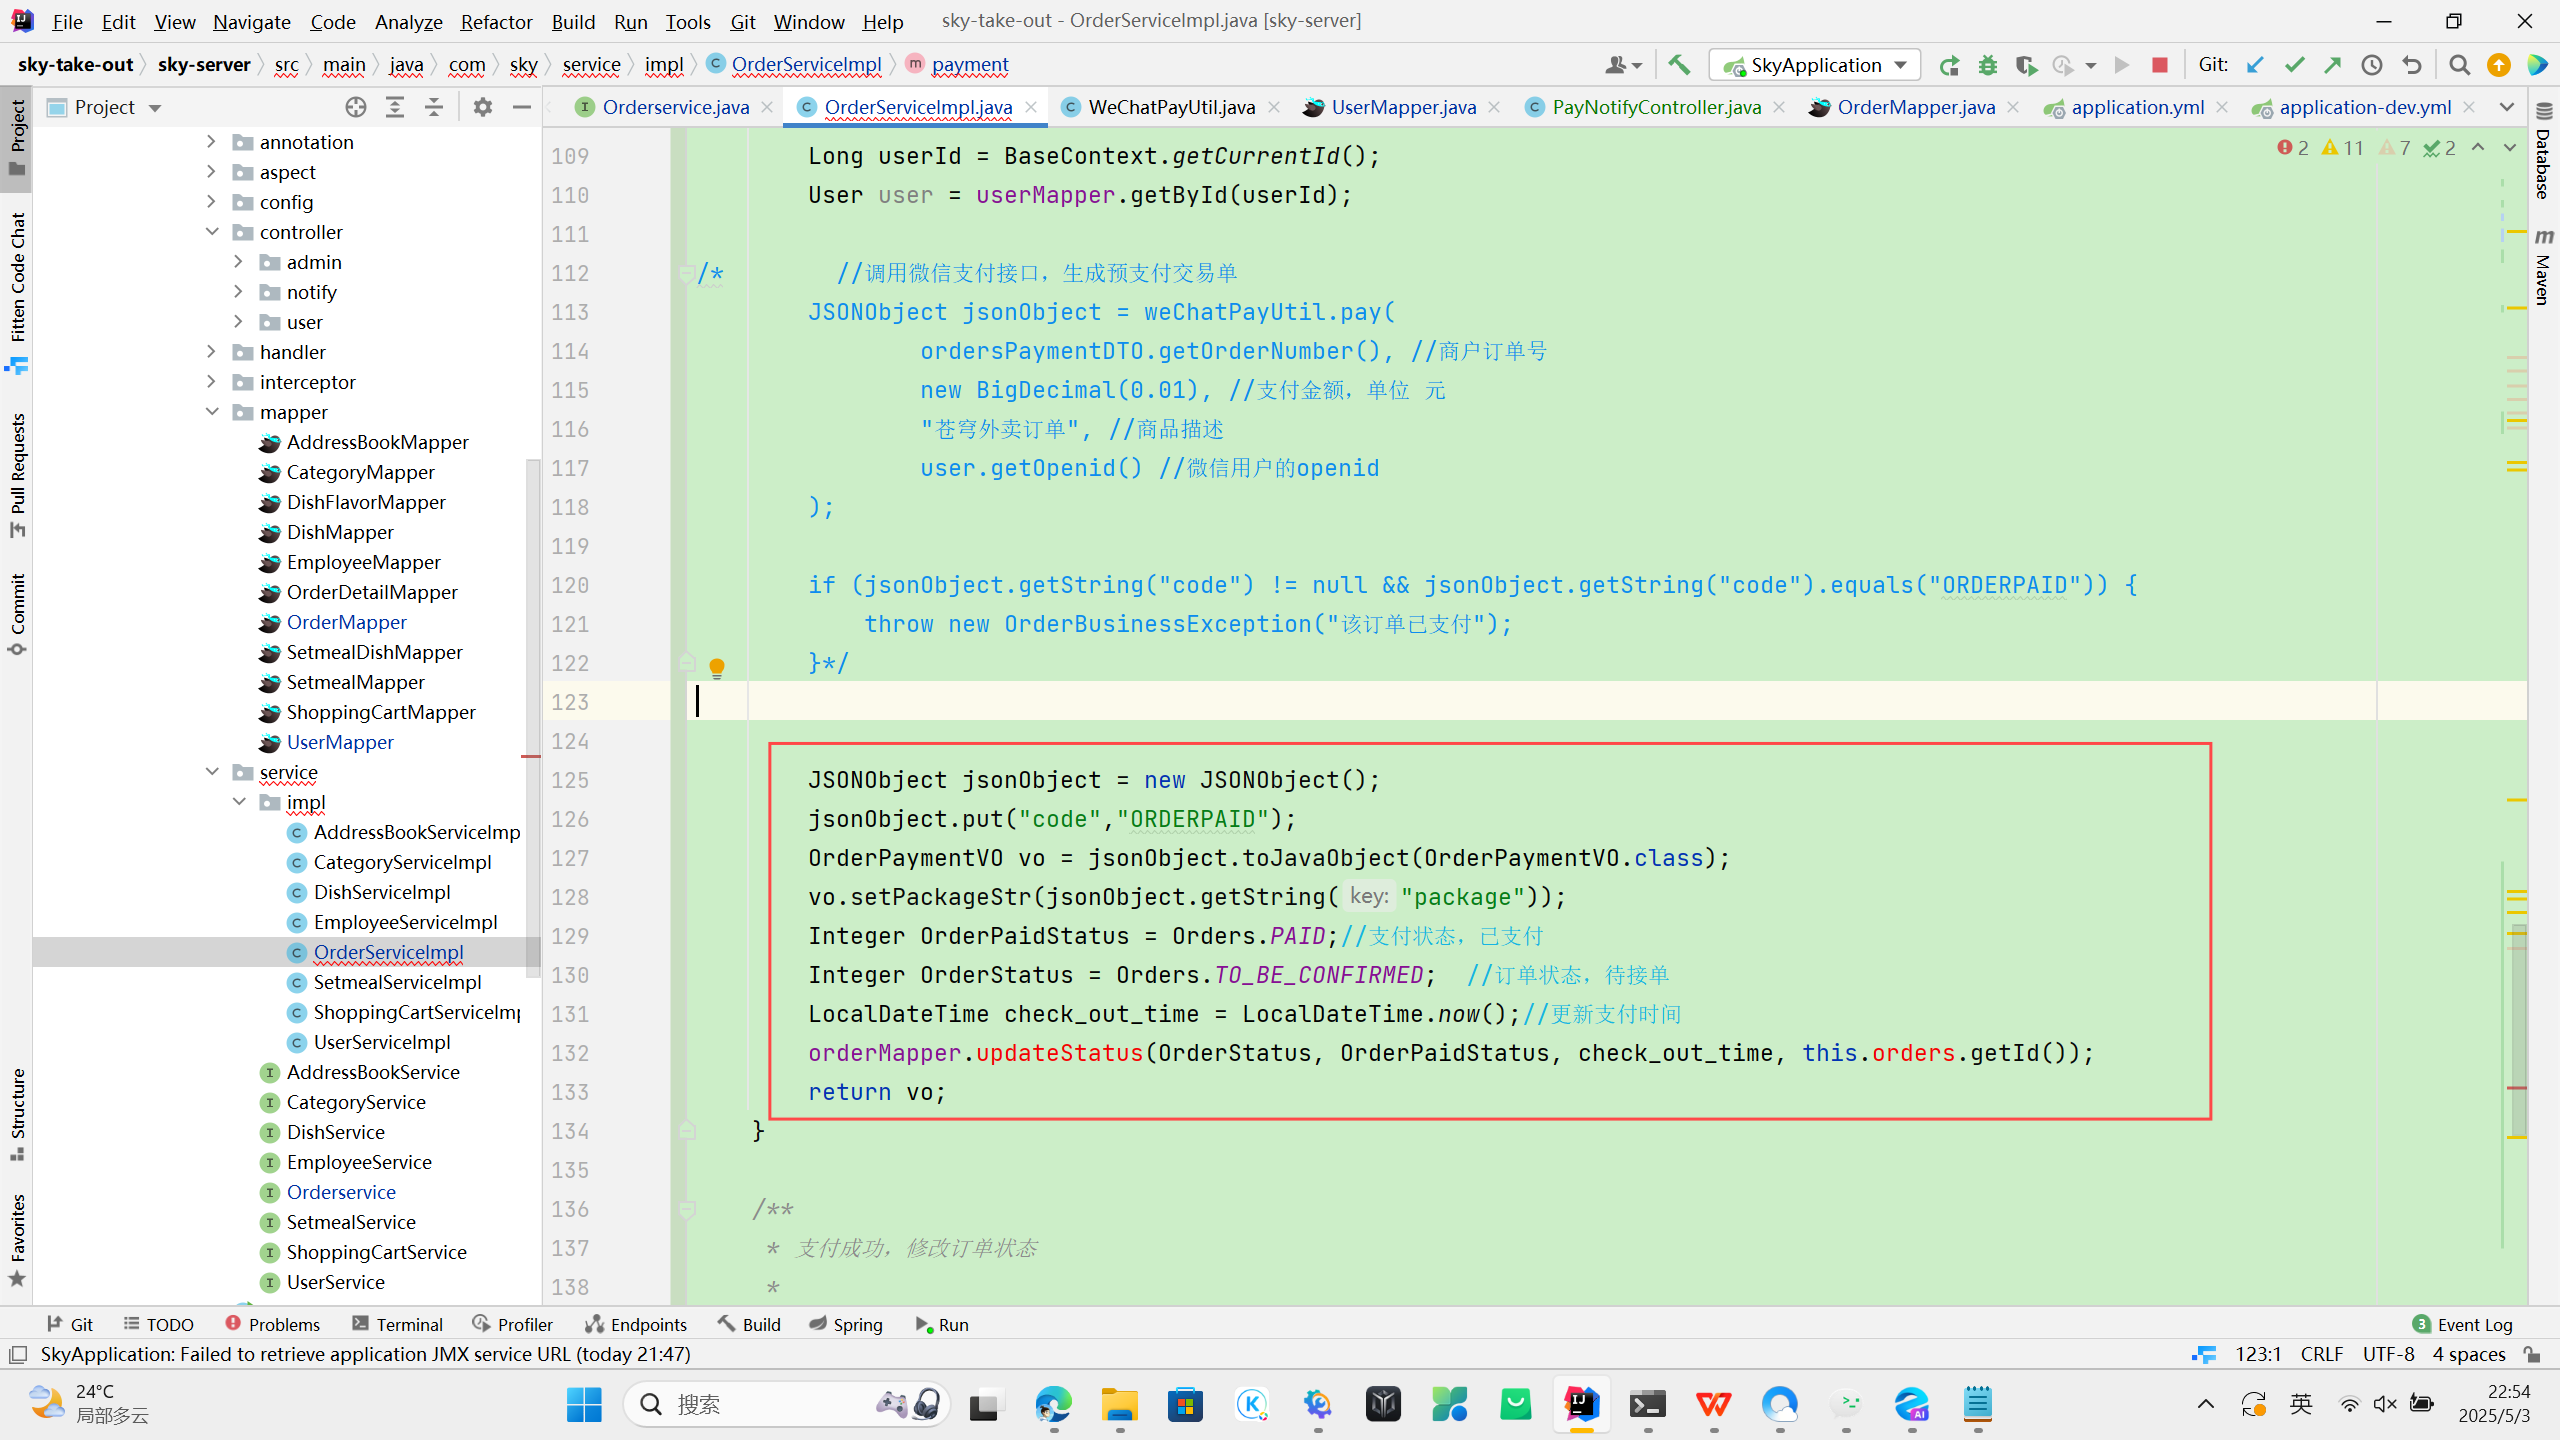Image resolution: width=2560 pixels, height=1440 pixels.
Task: Expand the handler folder
Action: click(x=212, y=352)
